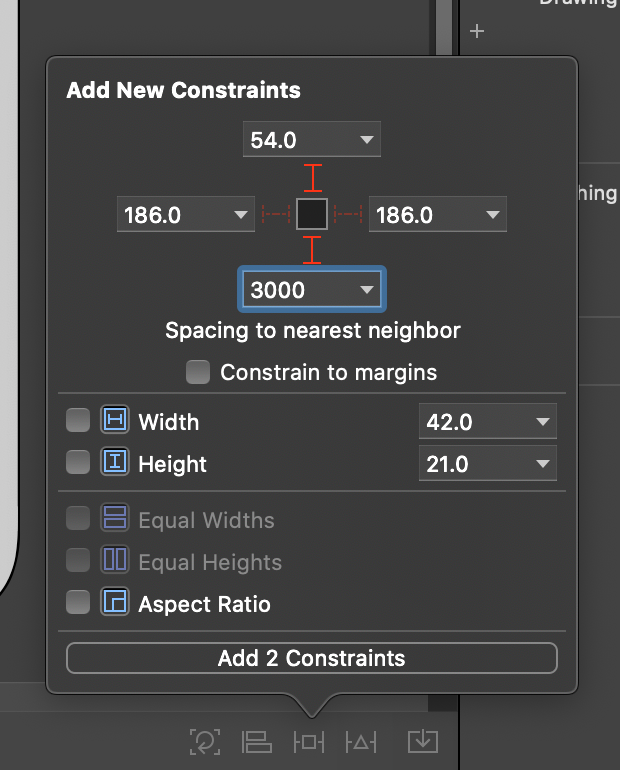The image size is (620, 770).
Task: Click the Embed In icon
Action: click(422, 741)
